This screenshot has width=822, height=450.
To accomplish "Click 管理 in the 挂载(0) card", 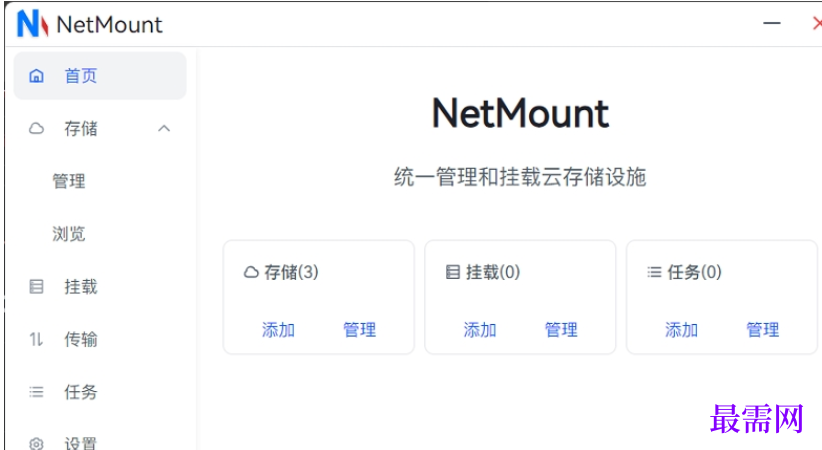I will [x=561, y=330].
